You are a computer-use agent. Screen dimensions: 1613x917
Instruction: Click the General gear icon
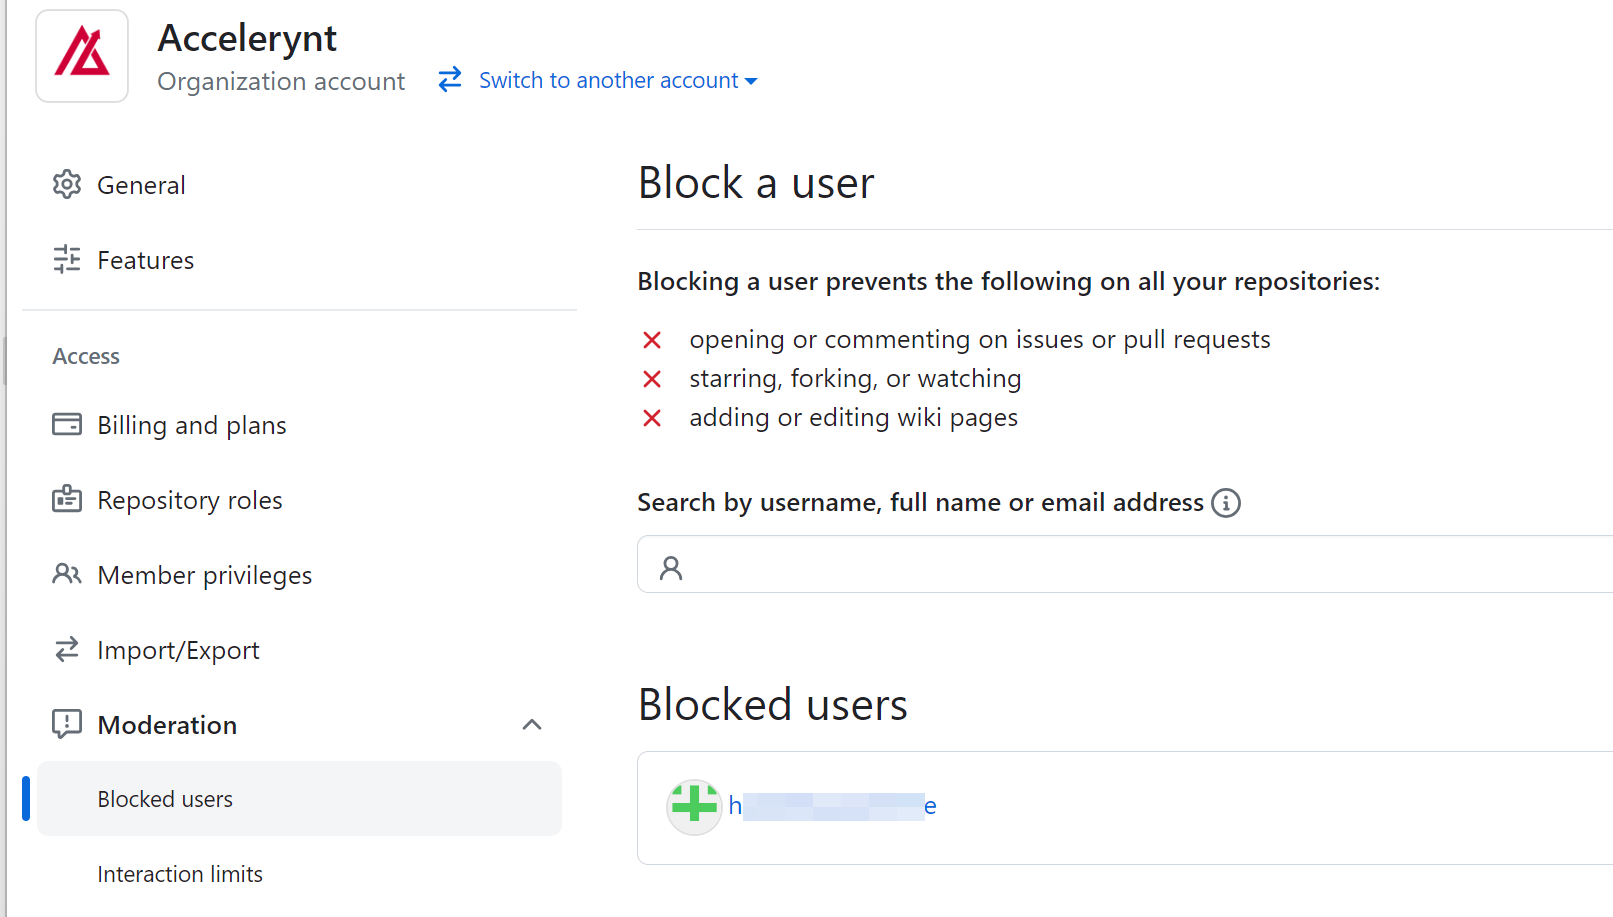coord(67,185)
